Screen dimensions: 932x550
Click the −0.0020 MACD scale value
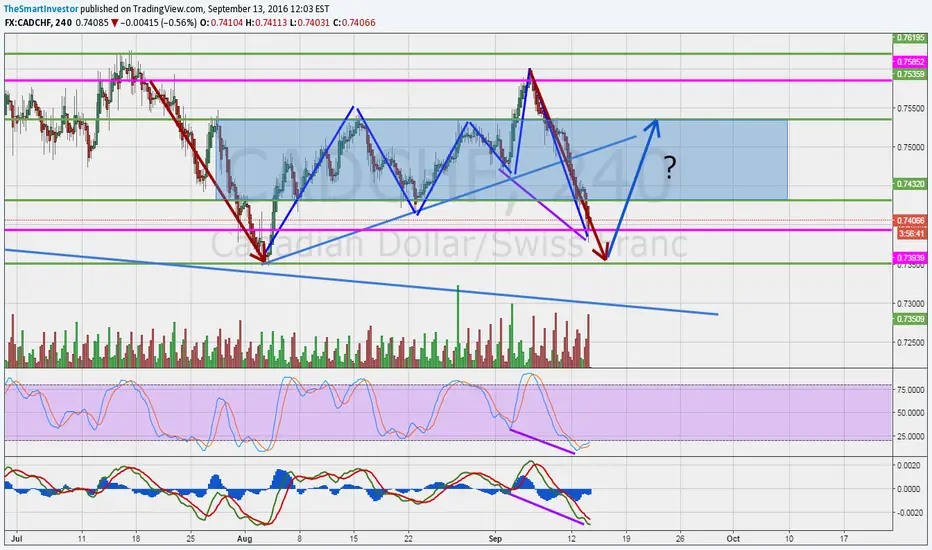click(x=910, y=513)
